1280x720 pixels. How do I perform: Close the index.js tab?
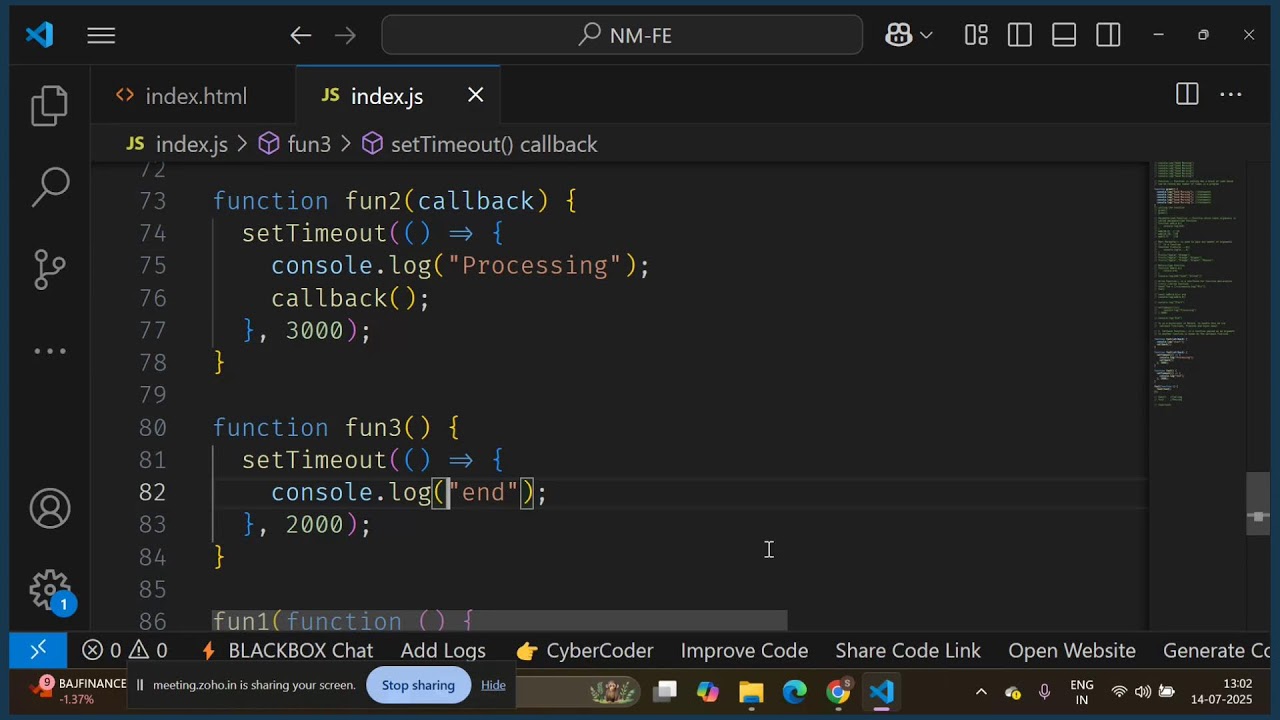click(476, 95)
